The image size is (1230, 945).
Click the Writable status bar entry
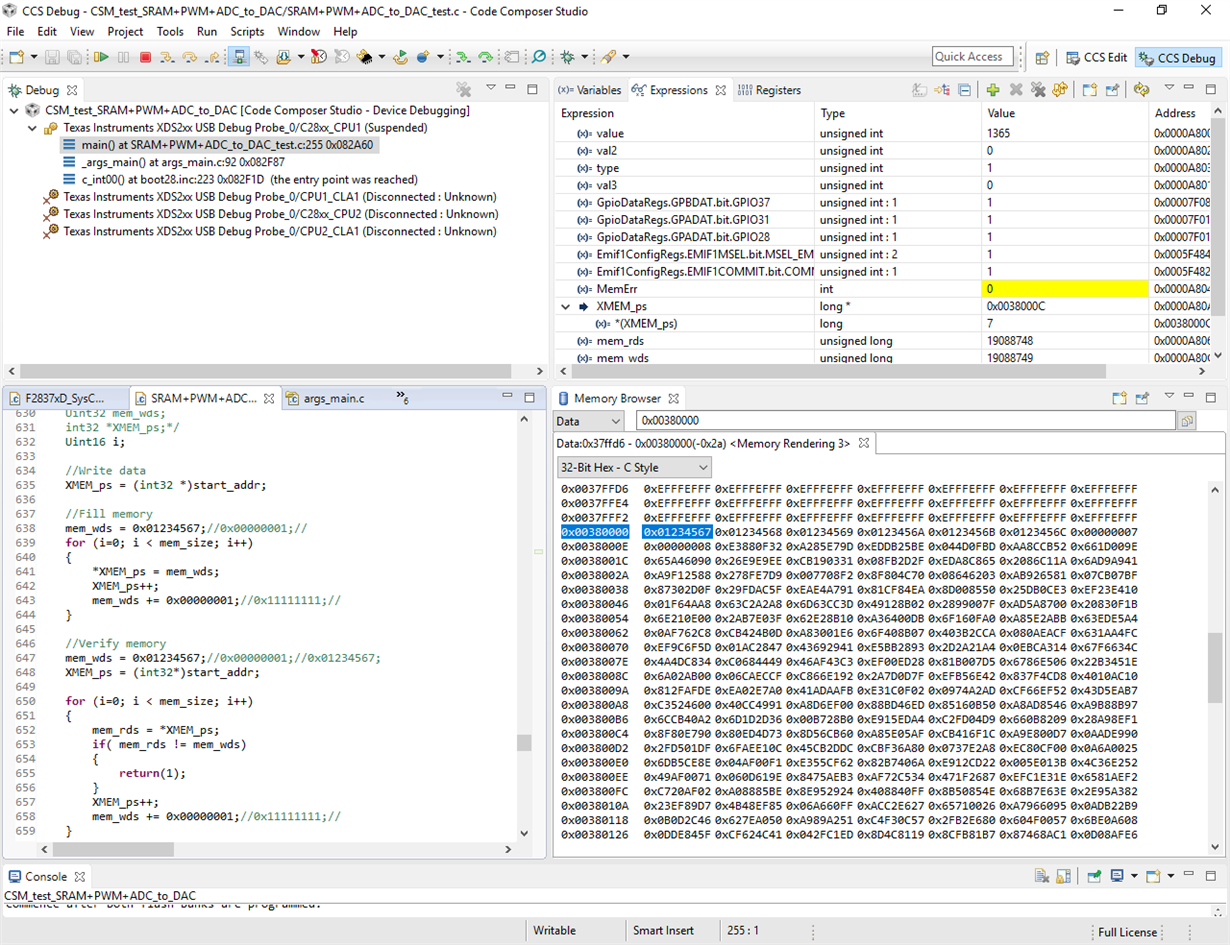tap(554, 930)
